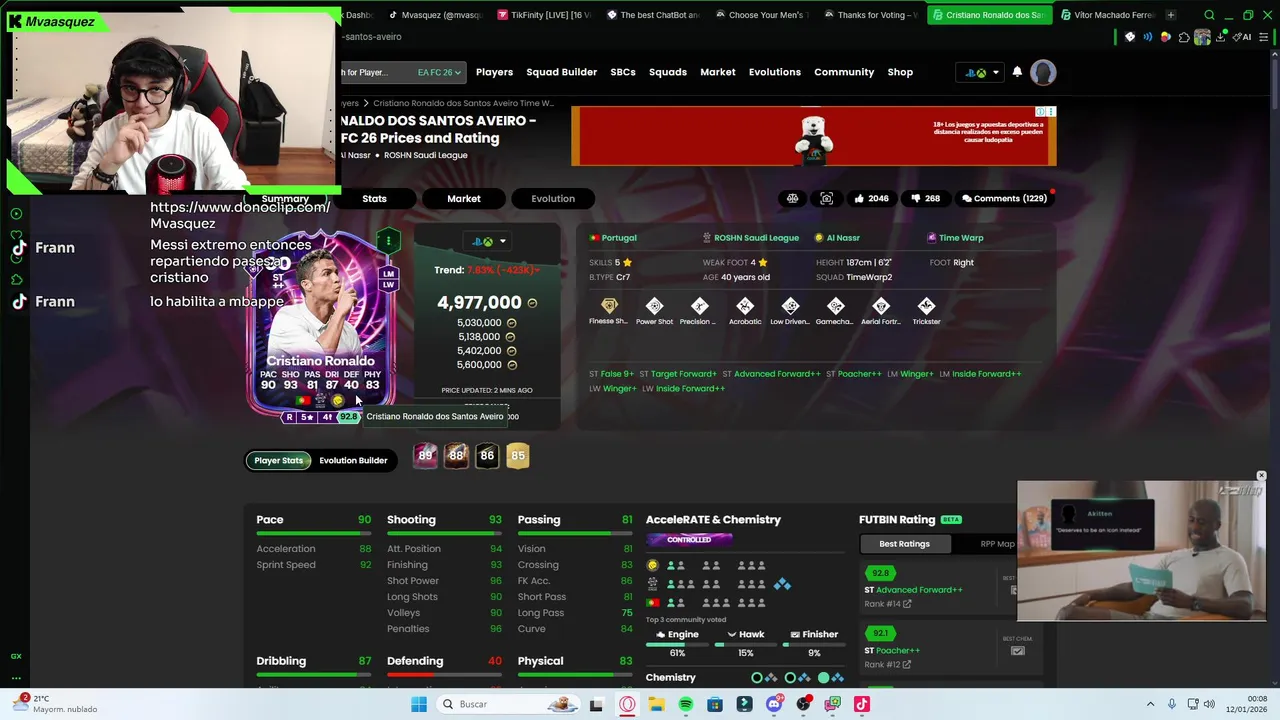Select the Acrobatic playstyle icon
Screen dimensions: 1280x720
(745, 305)
